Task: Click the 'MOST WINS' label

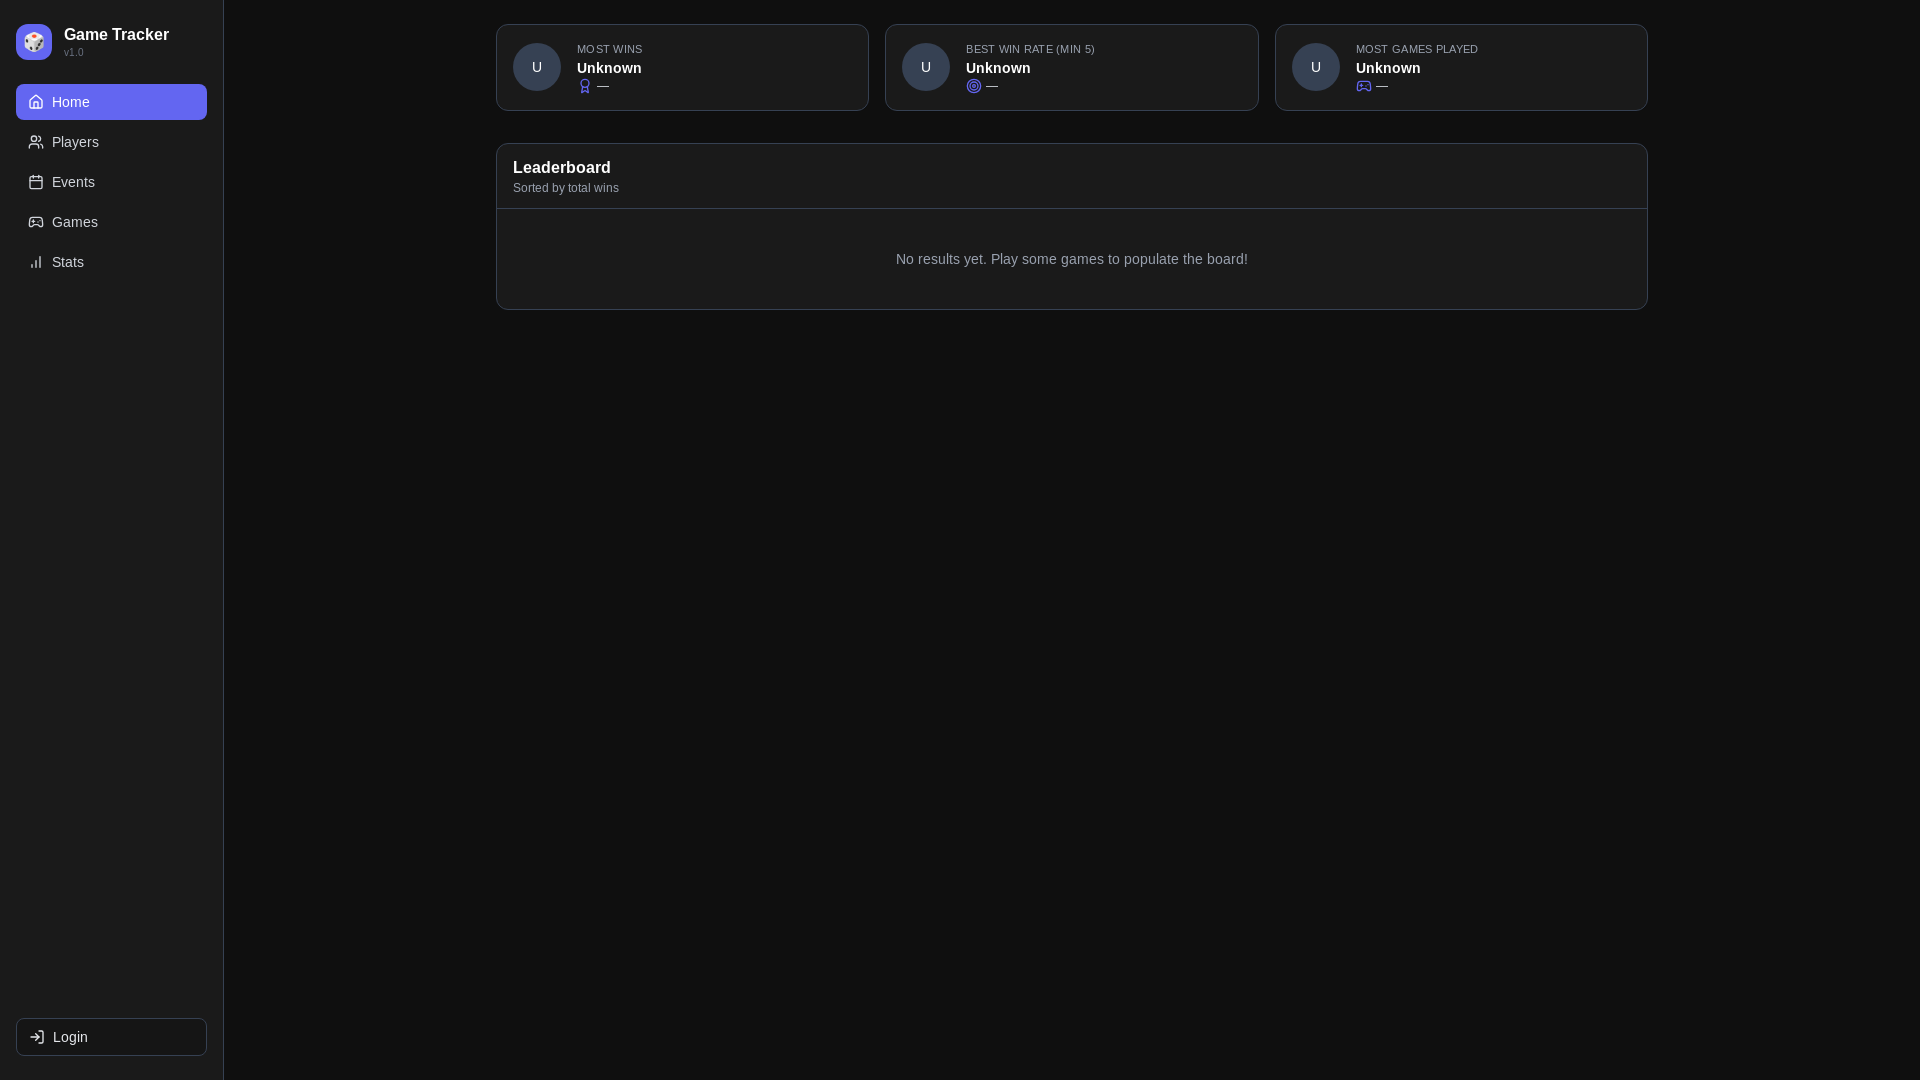Action: (610, 49)
